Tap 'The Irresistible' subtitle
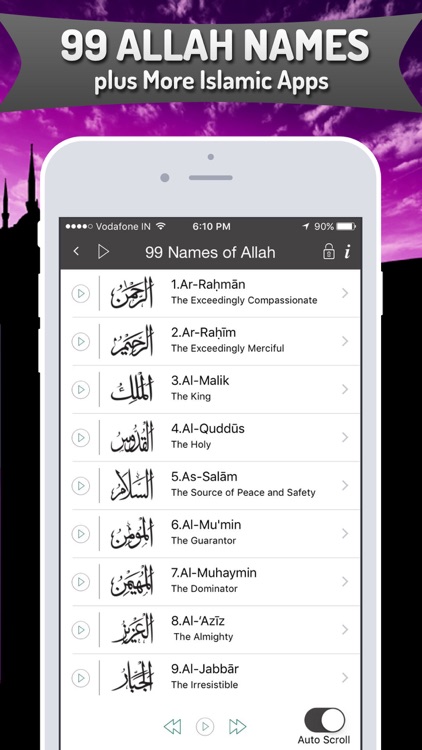This screenshot has width=422, height=750. pyautogui.click(x=204, y=685)
